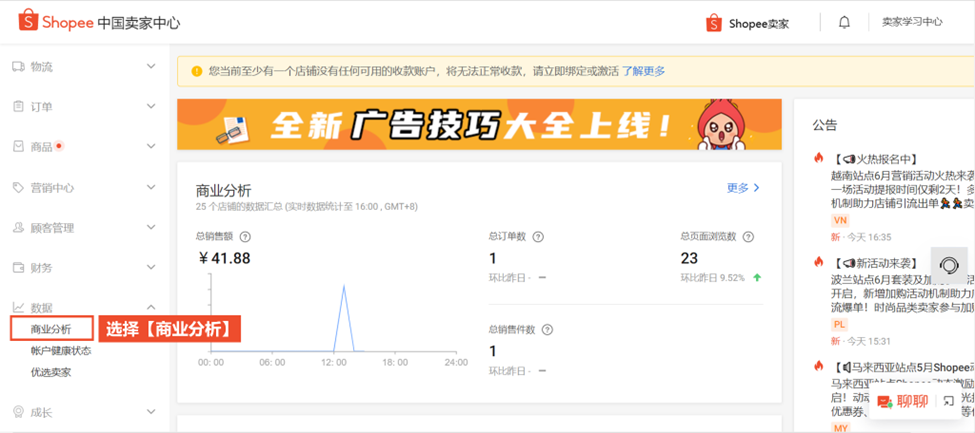The width and height of the screenshot is (975, 433).
Task: Click the 商业分析 panel heading
Action: pos(223,190)
